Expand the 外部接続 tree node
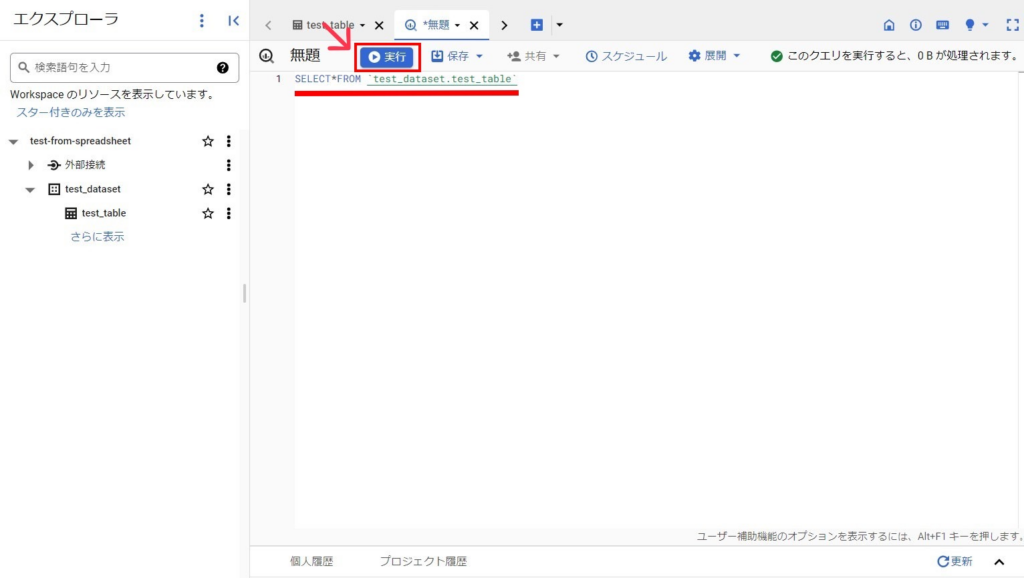Viewport: 1024px width, 578px height. click(x=31, y=165)
